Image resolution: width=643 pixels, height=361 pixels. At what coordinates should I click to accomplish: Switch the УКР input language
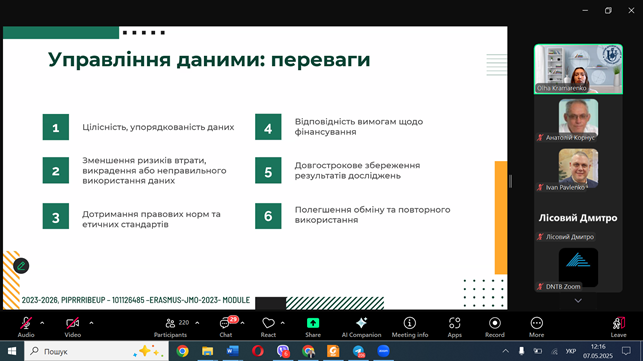(x=570, y=351)
